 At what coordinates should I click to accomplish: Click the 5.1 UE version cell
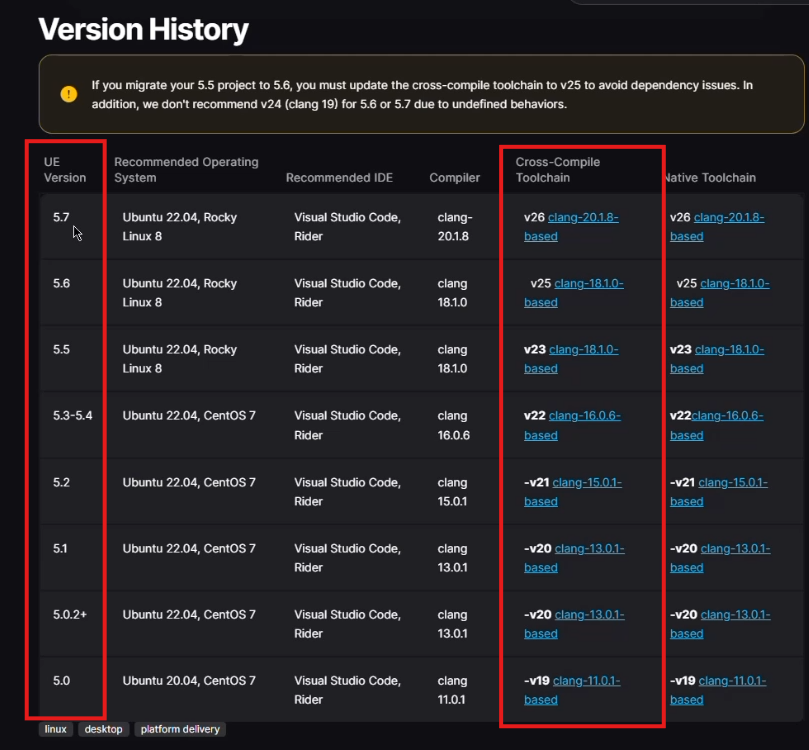point(60,549)
